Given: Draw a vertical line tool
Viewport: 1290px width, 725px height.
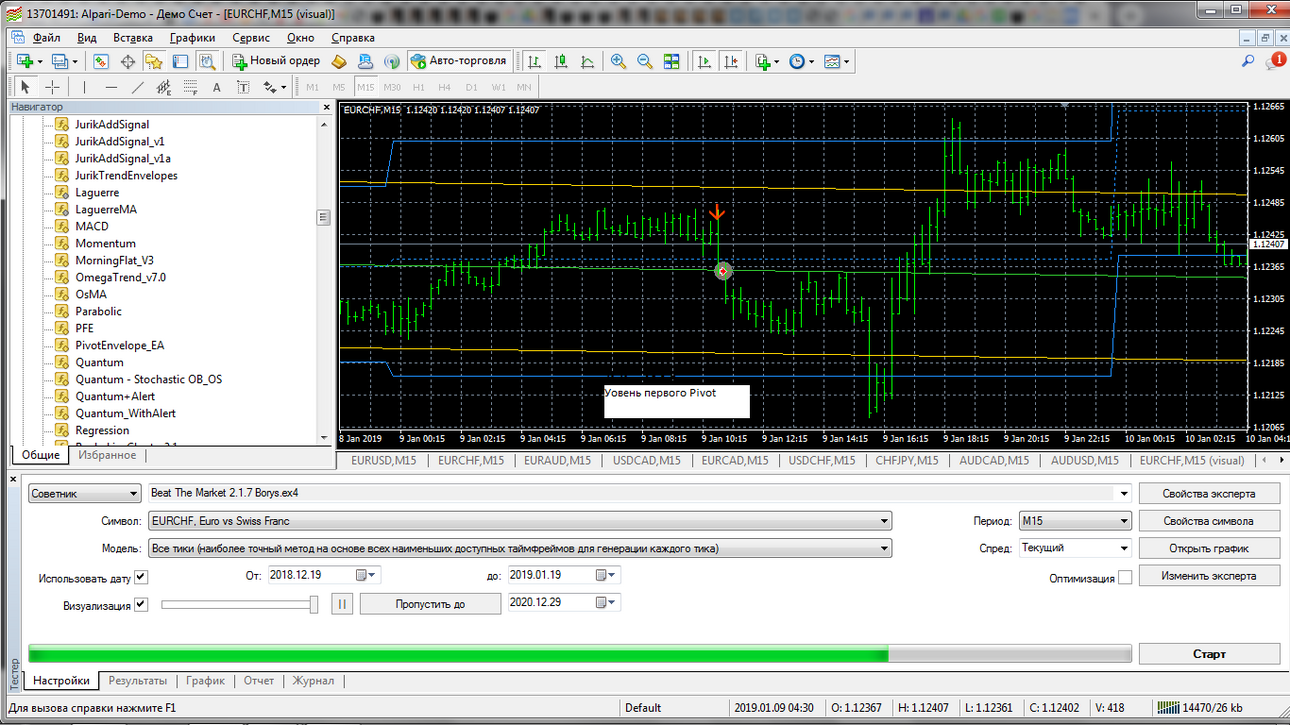Looking at the screenshot, I should tap(84, 87).
